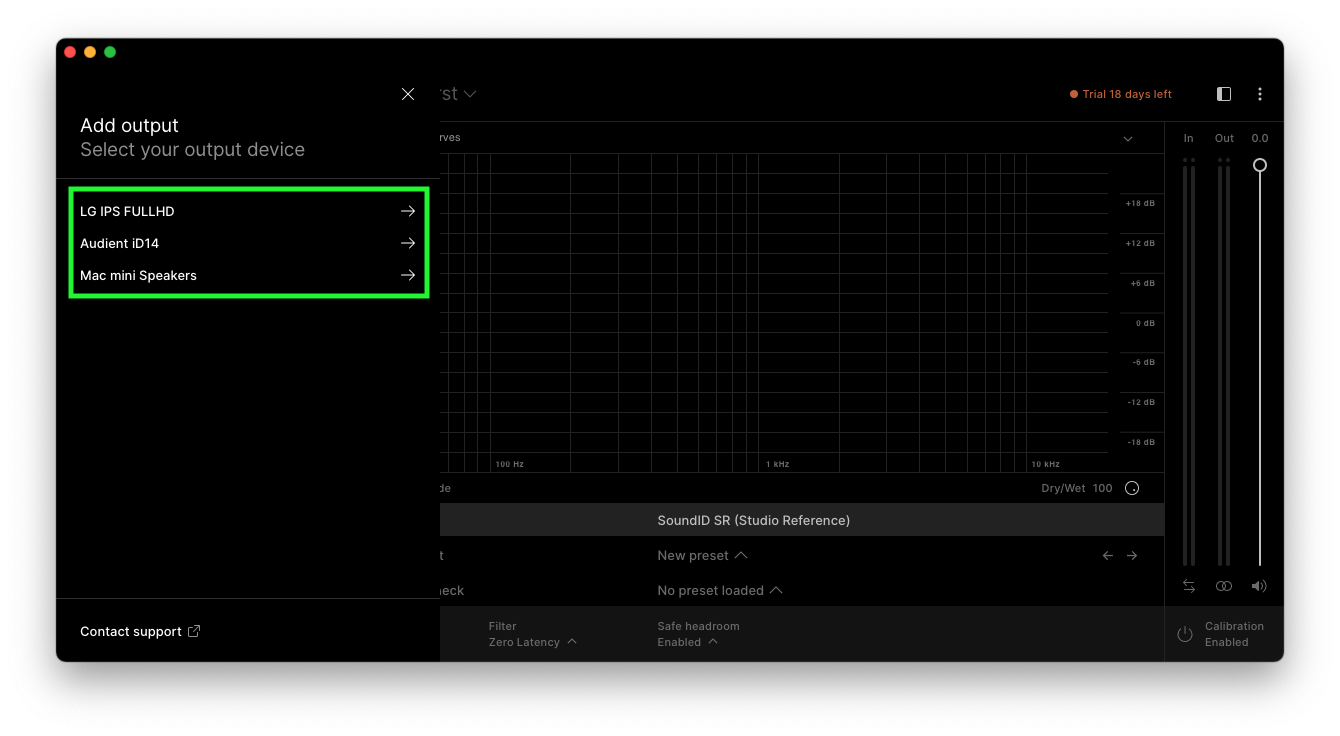Expand the output preset dropdown chevron at top
Image resolution: width=1340 pixels, height=736 pixels.
470,94
